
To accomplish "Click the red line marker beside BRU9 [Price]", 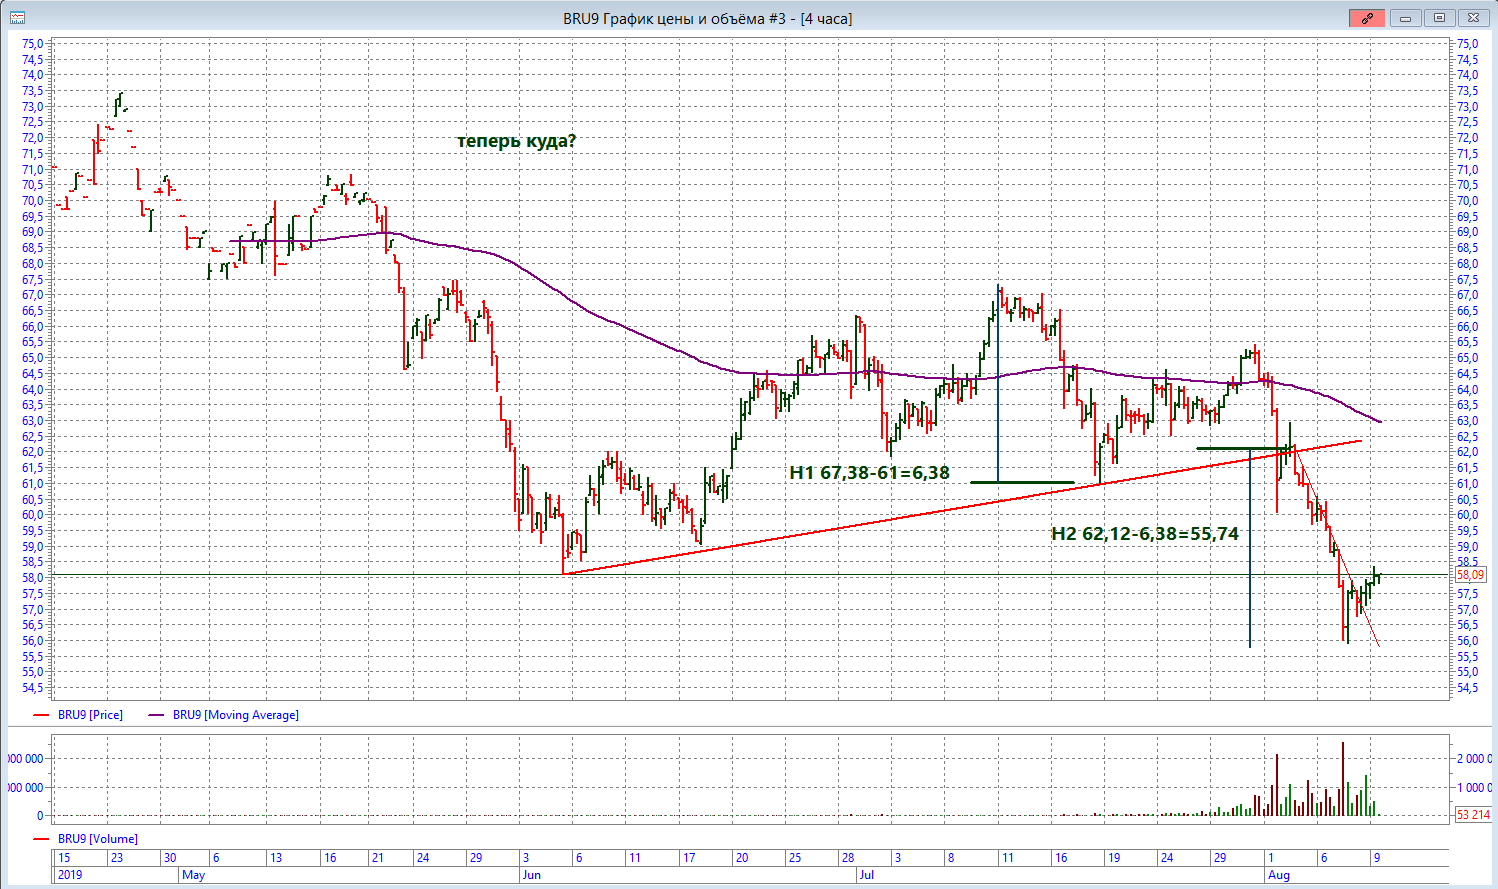I will point(41,715).
